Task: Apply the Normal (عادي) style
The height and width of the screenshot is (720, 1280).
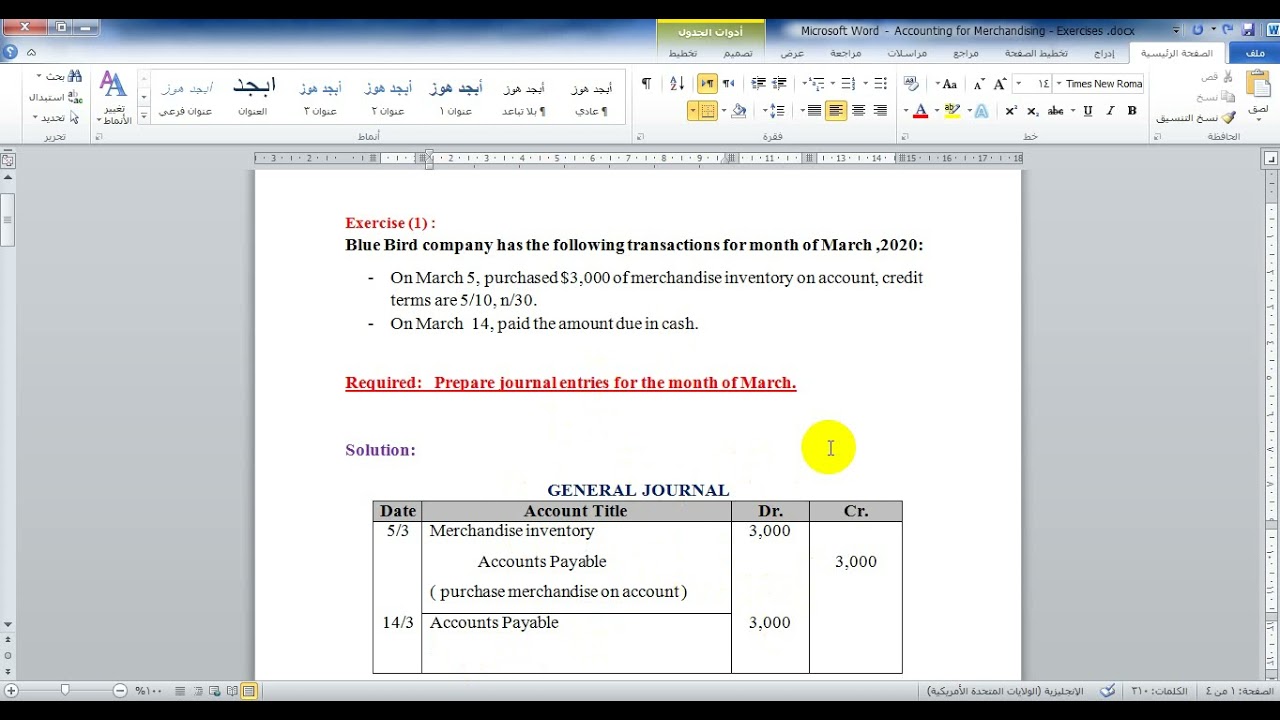Action: tap(592, 98)
